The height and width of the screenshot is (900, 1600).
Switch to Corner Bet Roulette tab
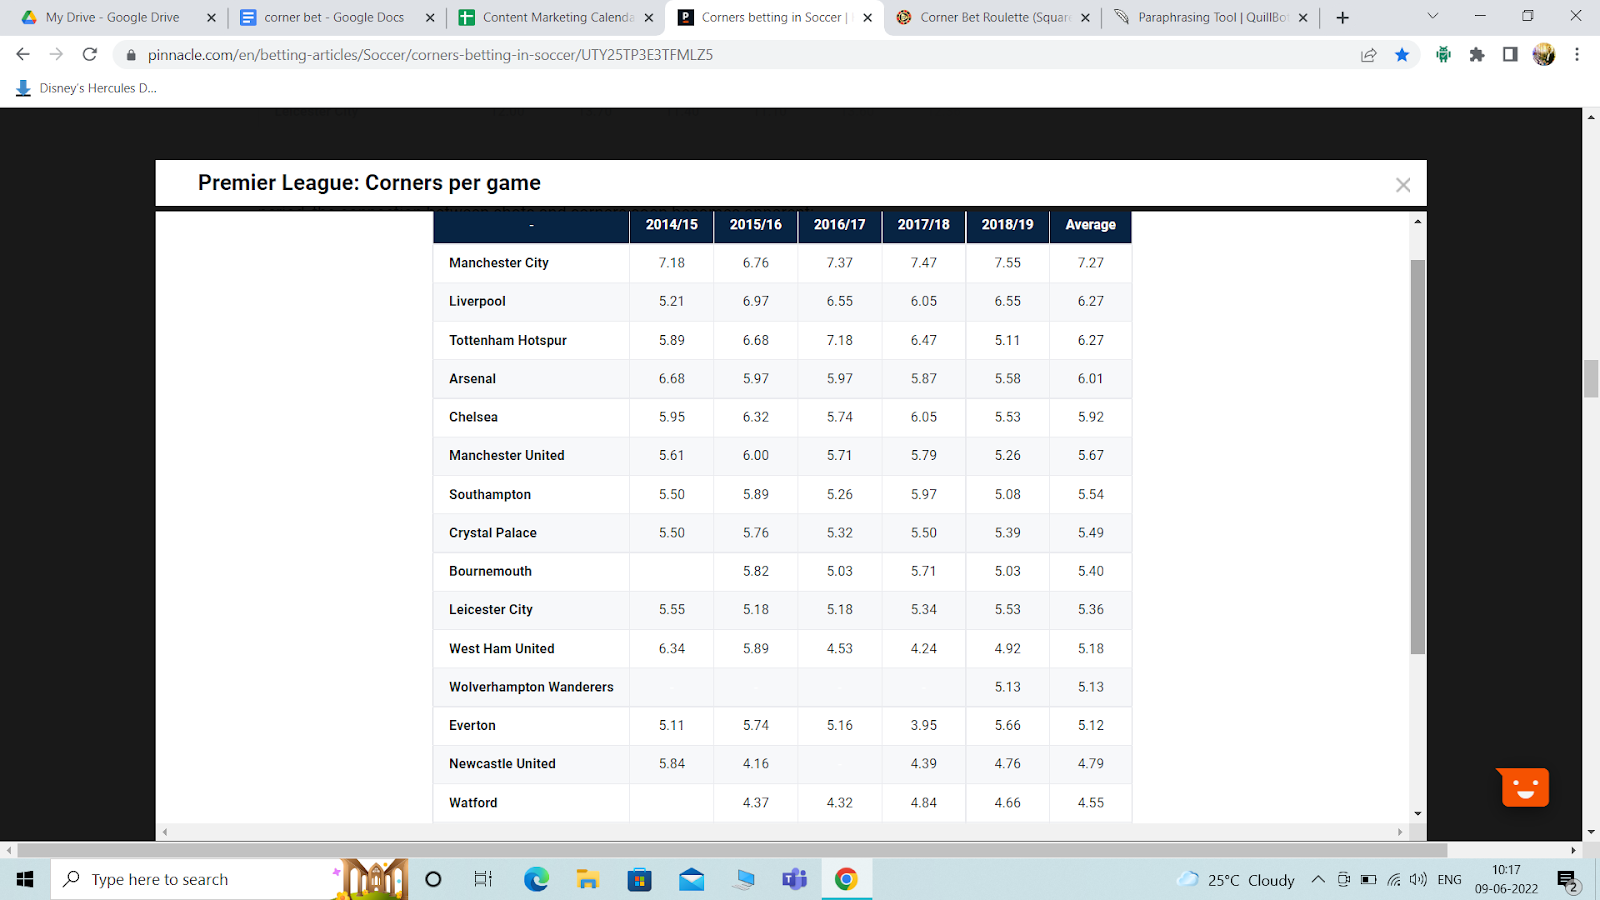[x=994, y=17]
